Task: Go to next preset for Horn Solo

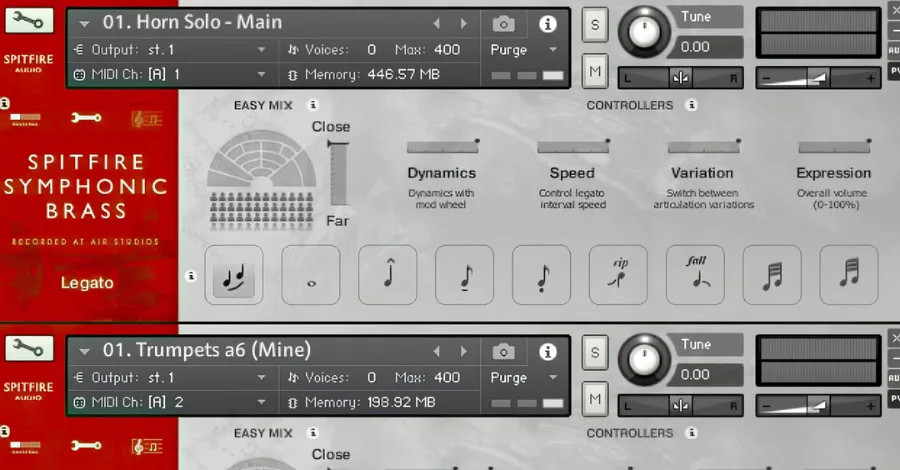Action: tap(463, 24)
